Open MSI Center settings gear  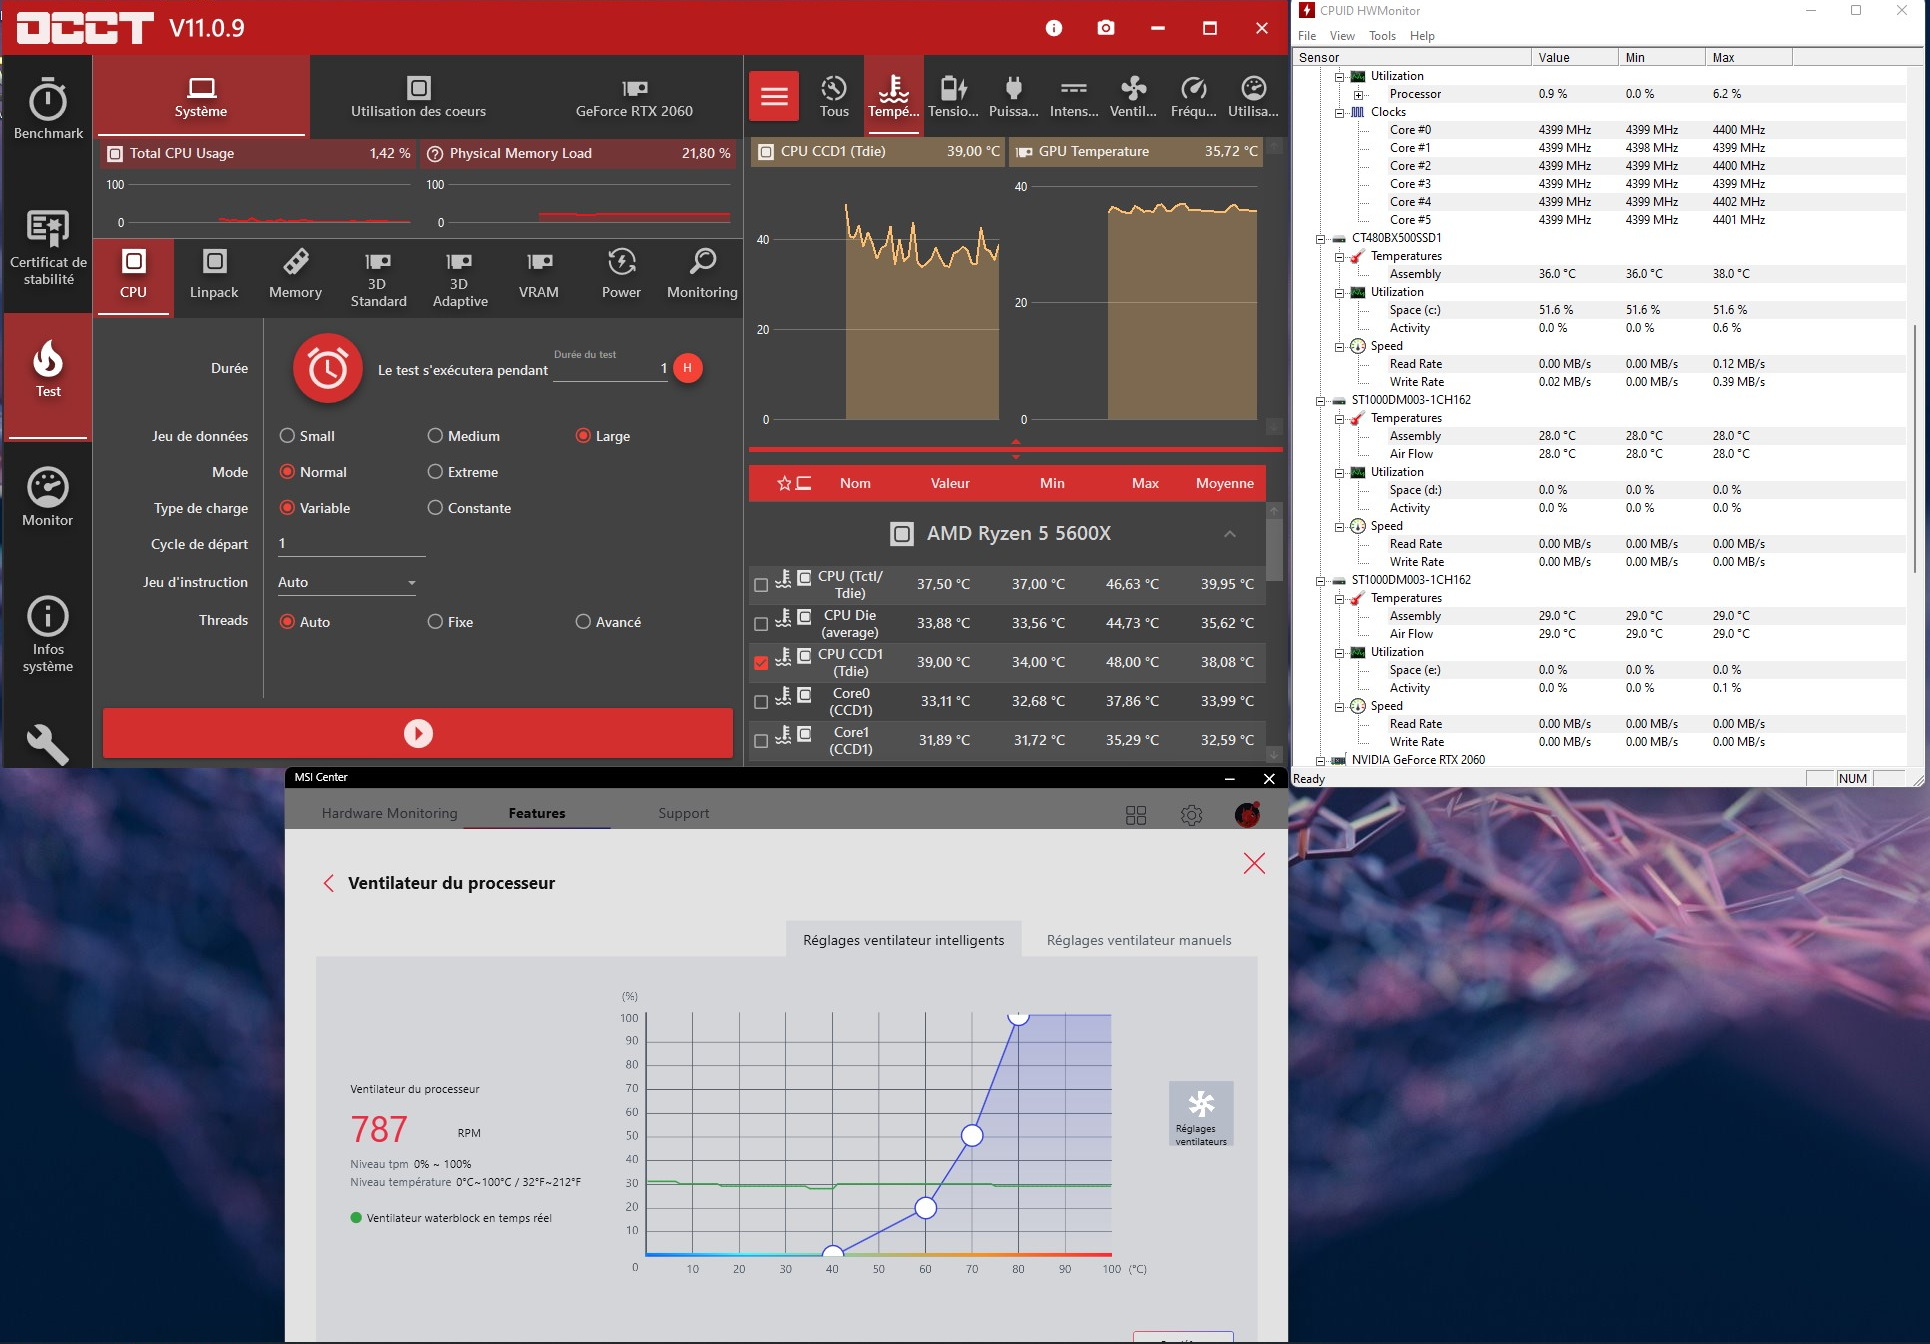point(1191,815)
